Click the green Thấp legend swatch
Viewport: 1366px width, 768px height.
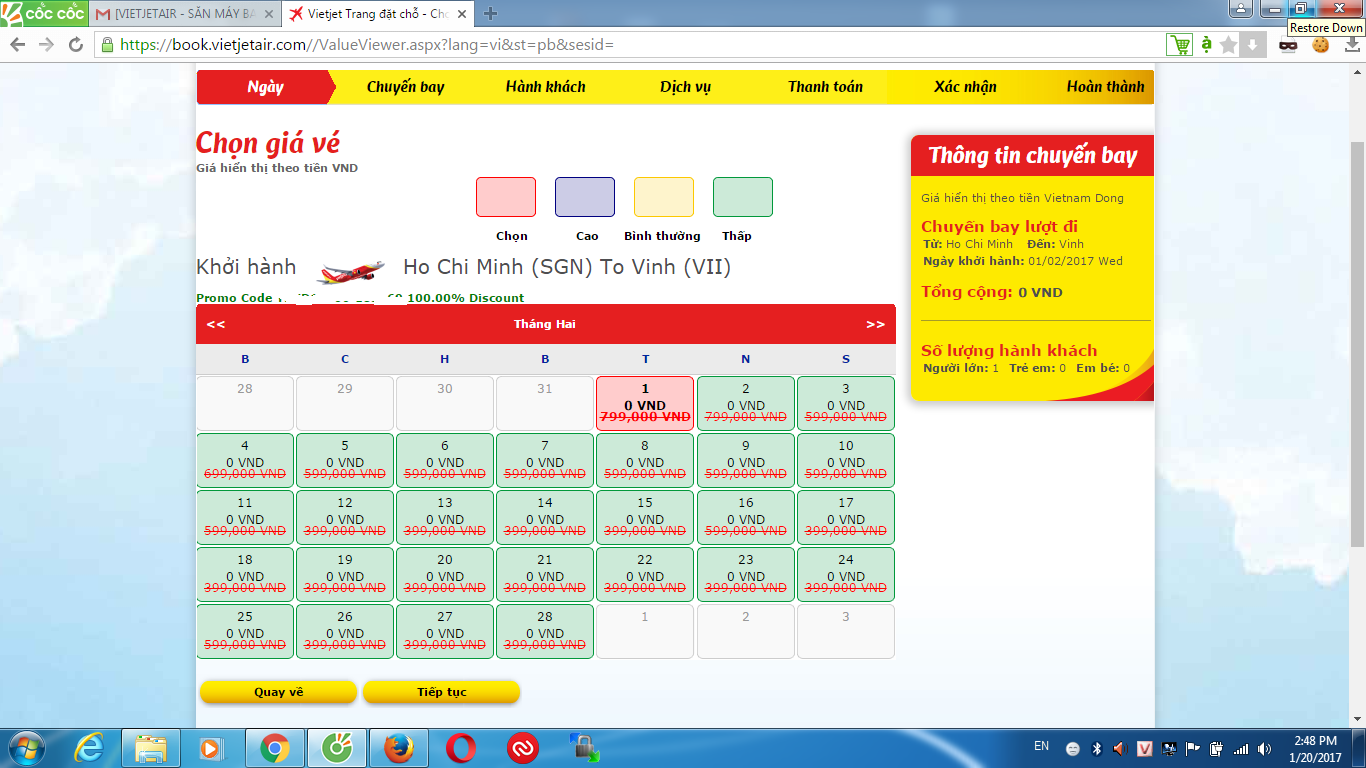[743, 197]
